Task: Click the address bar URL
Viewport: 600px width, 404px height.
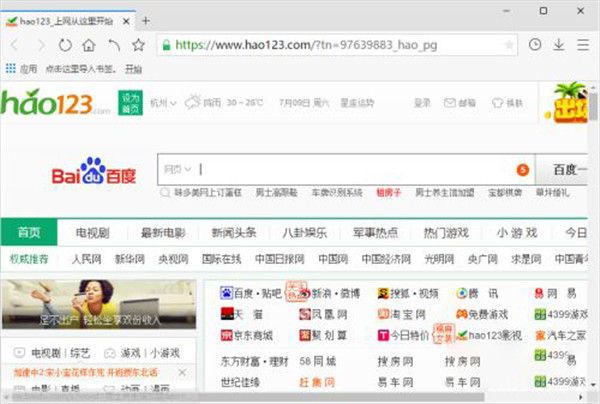Action: click(x=306, y=45)
